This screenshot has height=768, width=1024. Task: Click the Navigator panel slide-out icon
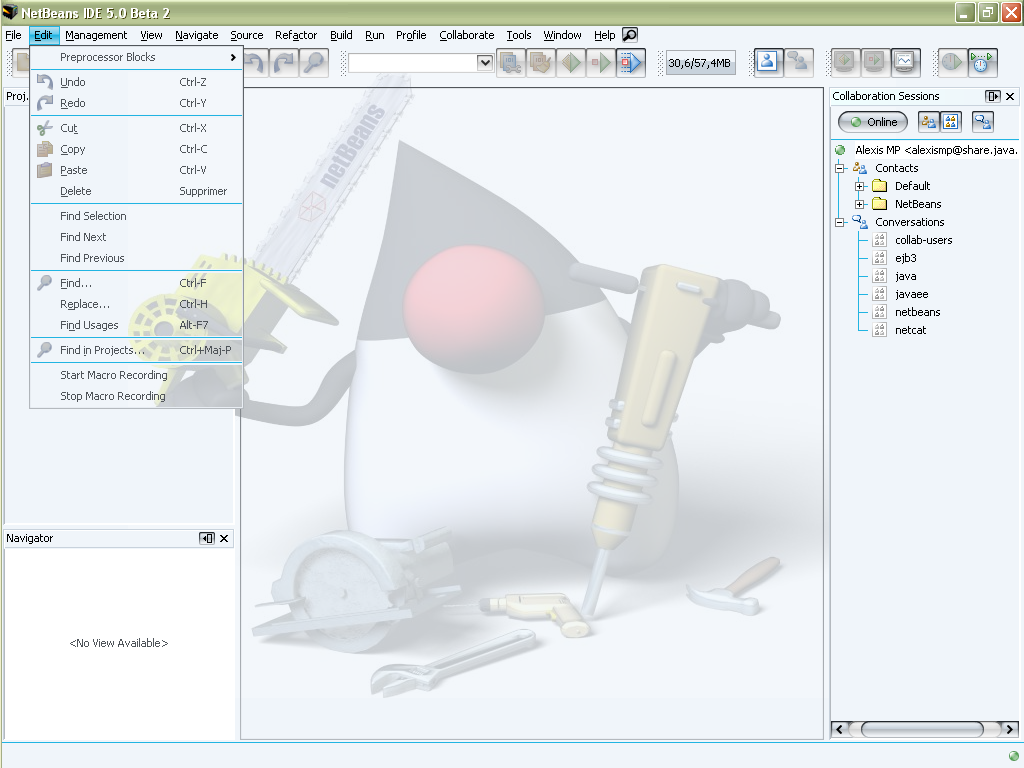[x=206, y=538]
